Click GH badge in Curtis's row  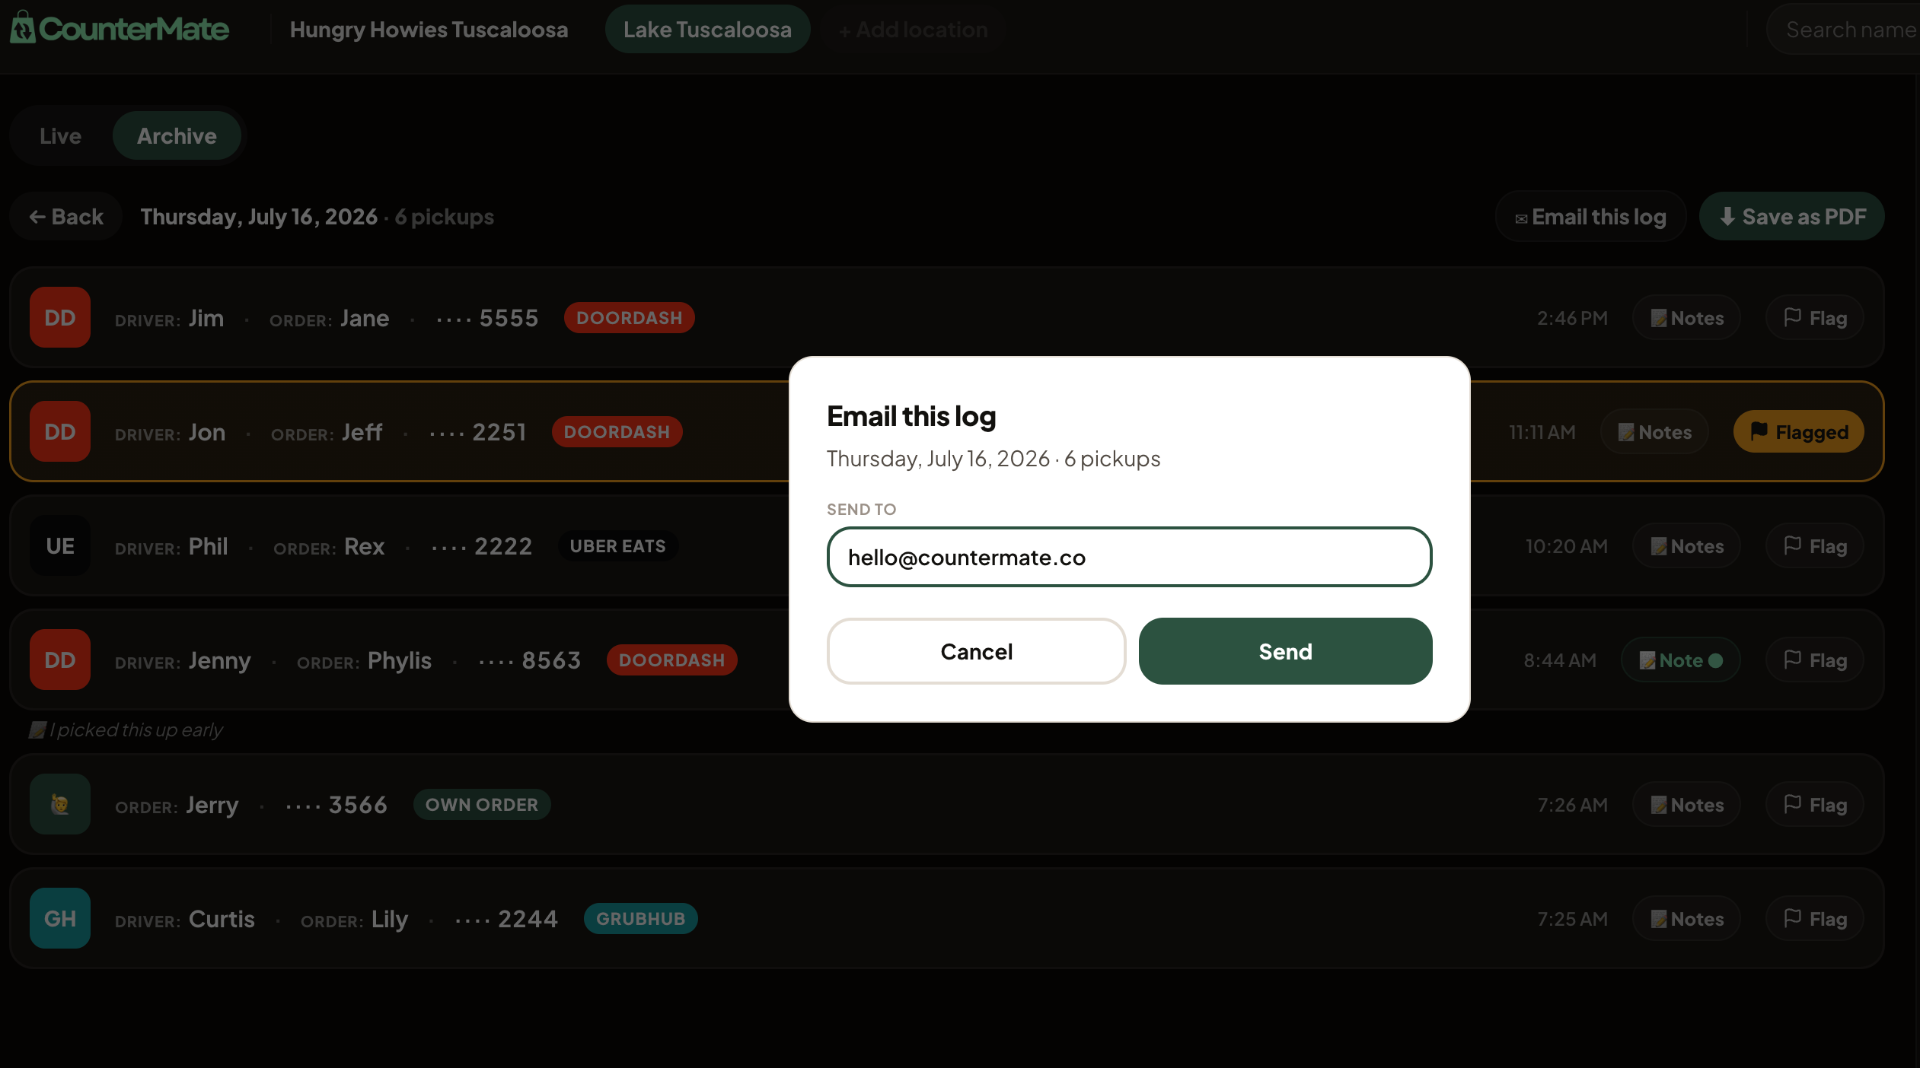tap(60, 919)
